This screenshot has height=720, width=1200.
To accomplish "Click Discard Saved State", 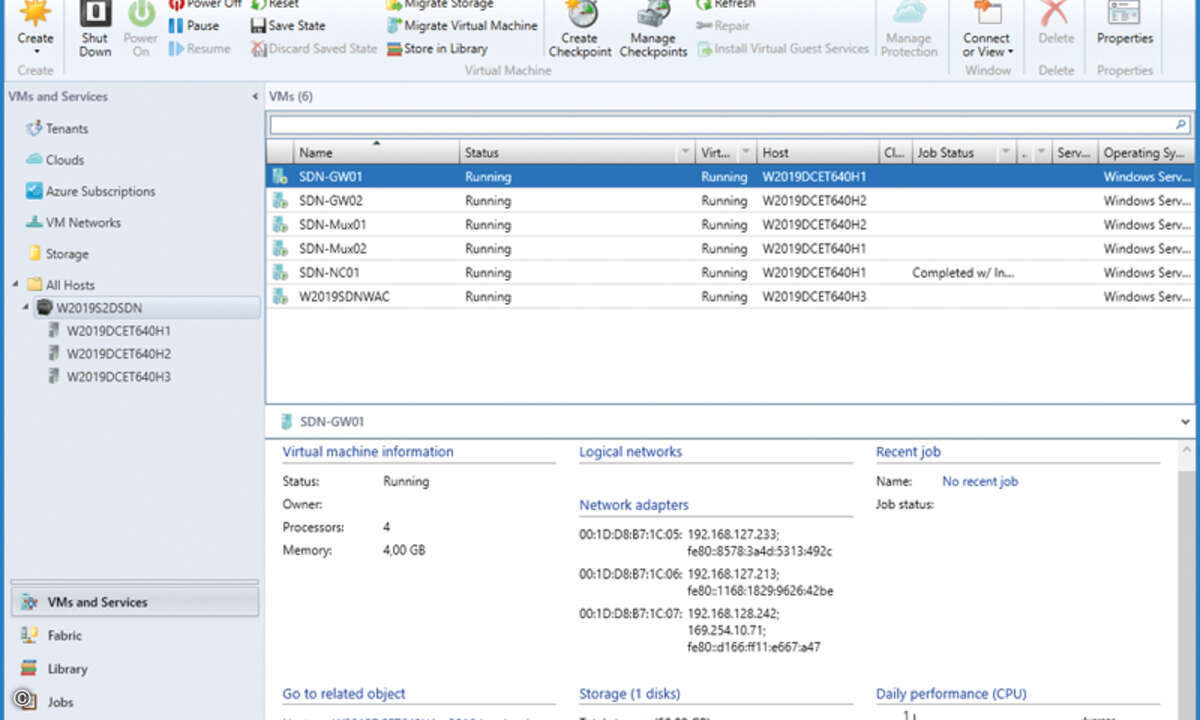I will coord(315,49).
